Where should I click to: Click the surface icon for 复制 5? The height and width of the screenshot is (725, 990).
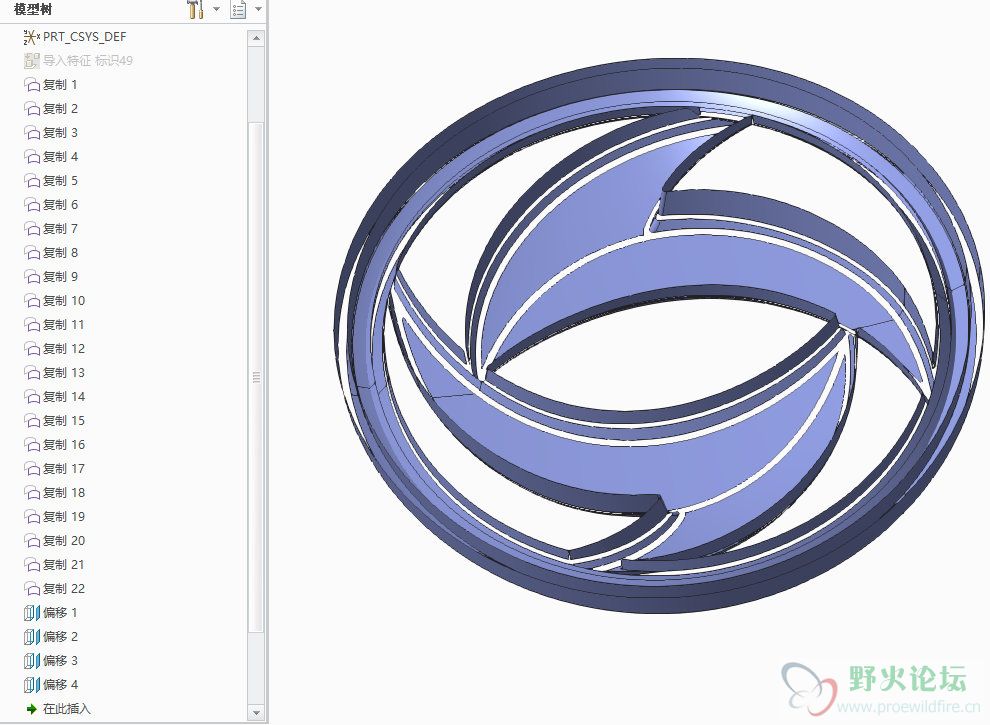click(x=32, y=181)
